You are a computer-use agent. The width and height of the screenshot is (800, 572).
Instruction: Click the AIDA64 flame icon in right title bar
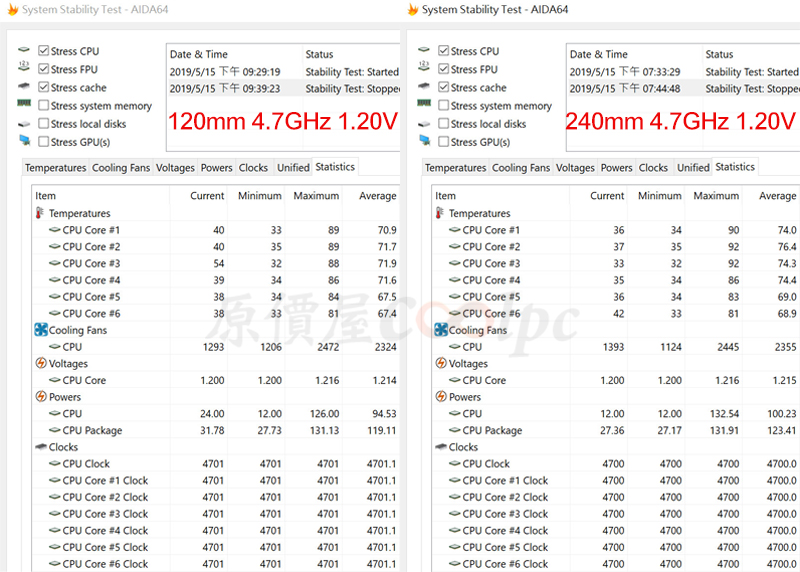point(413,9)
